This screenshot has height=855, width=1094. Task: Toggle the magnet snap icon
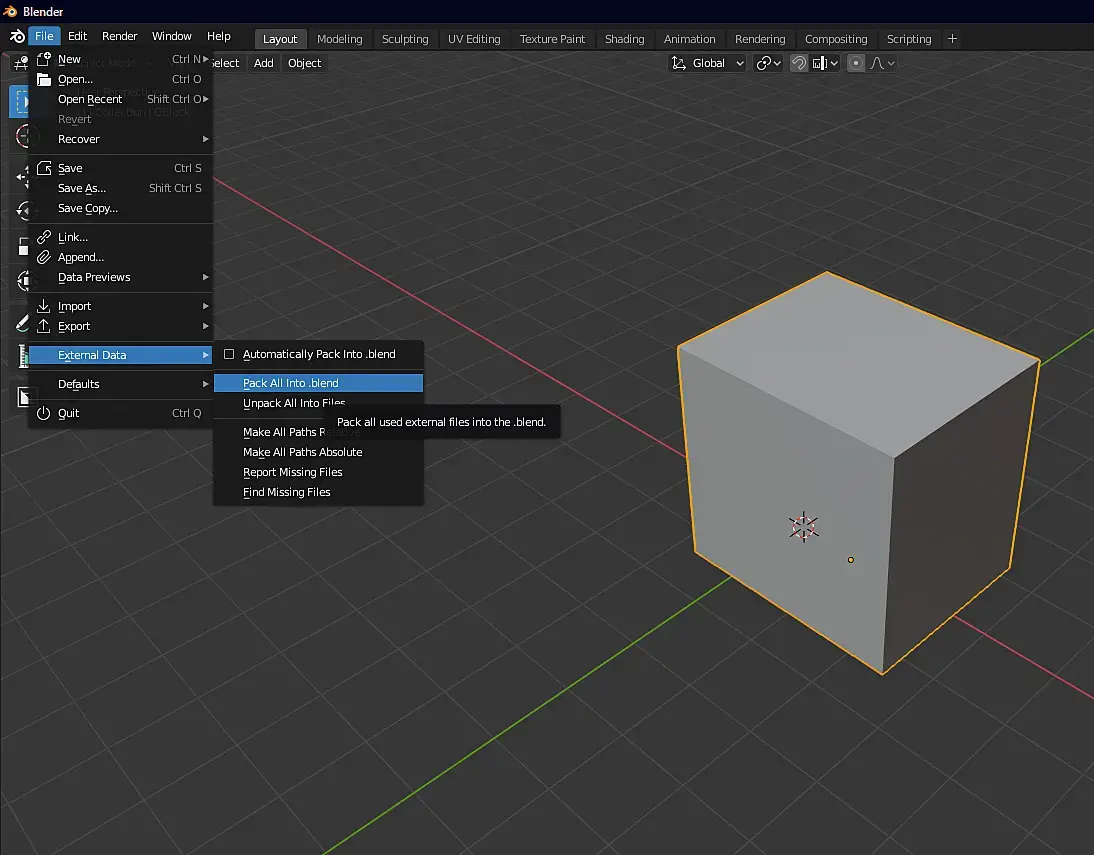coord(799,63)
